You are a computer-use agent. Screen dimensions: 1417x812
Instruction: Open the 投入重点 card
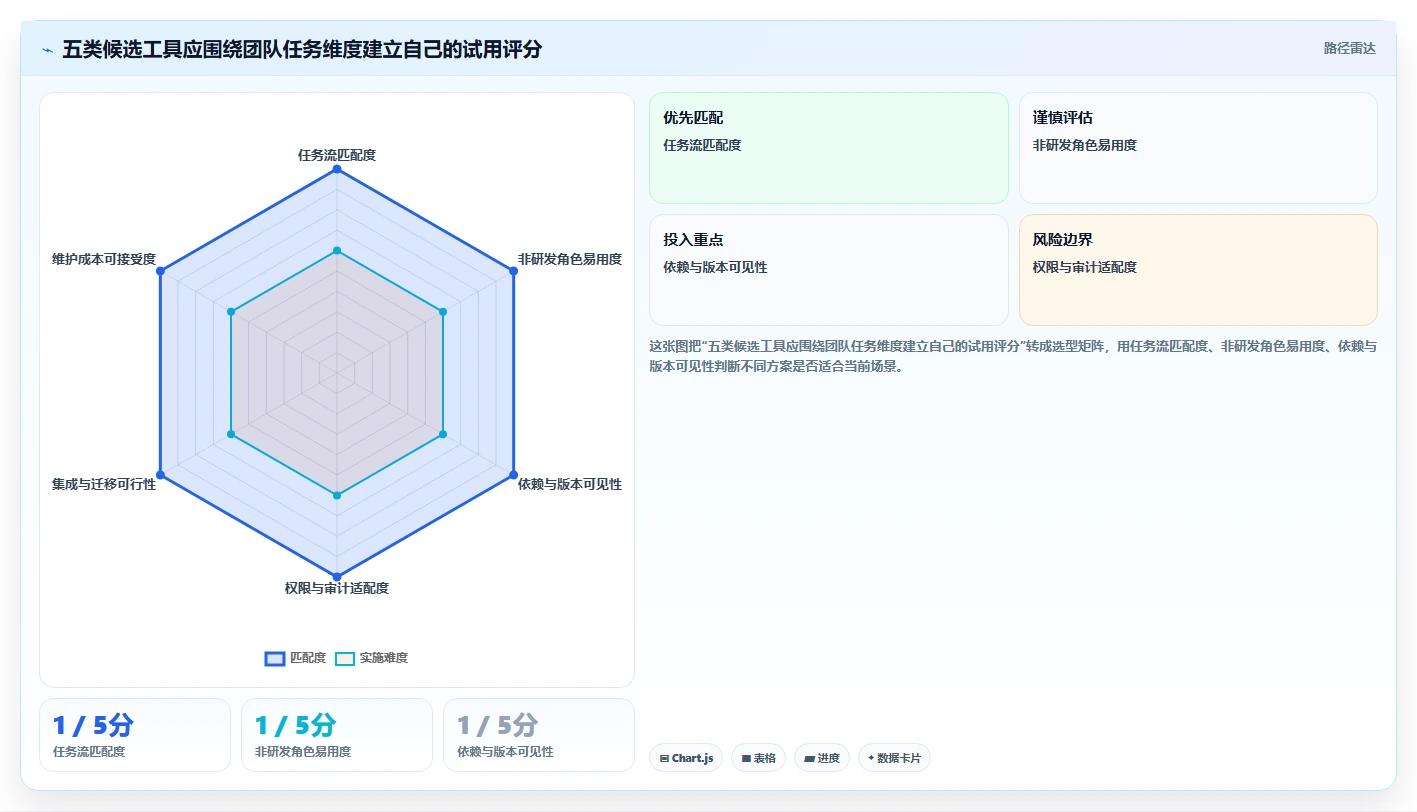829,270
